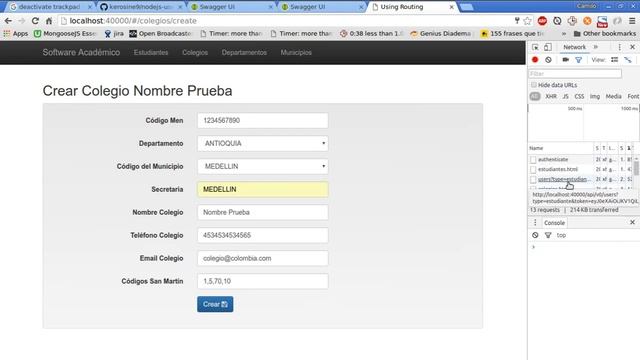This screenshot has width=640, height=360.
Task: Select the Network tab in DevTools
Action: 574,47
